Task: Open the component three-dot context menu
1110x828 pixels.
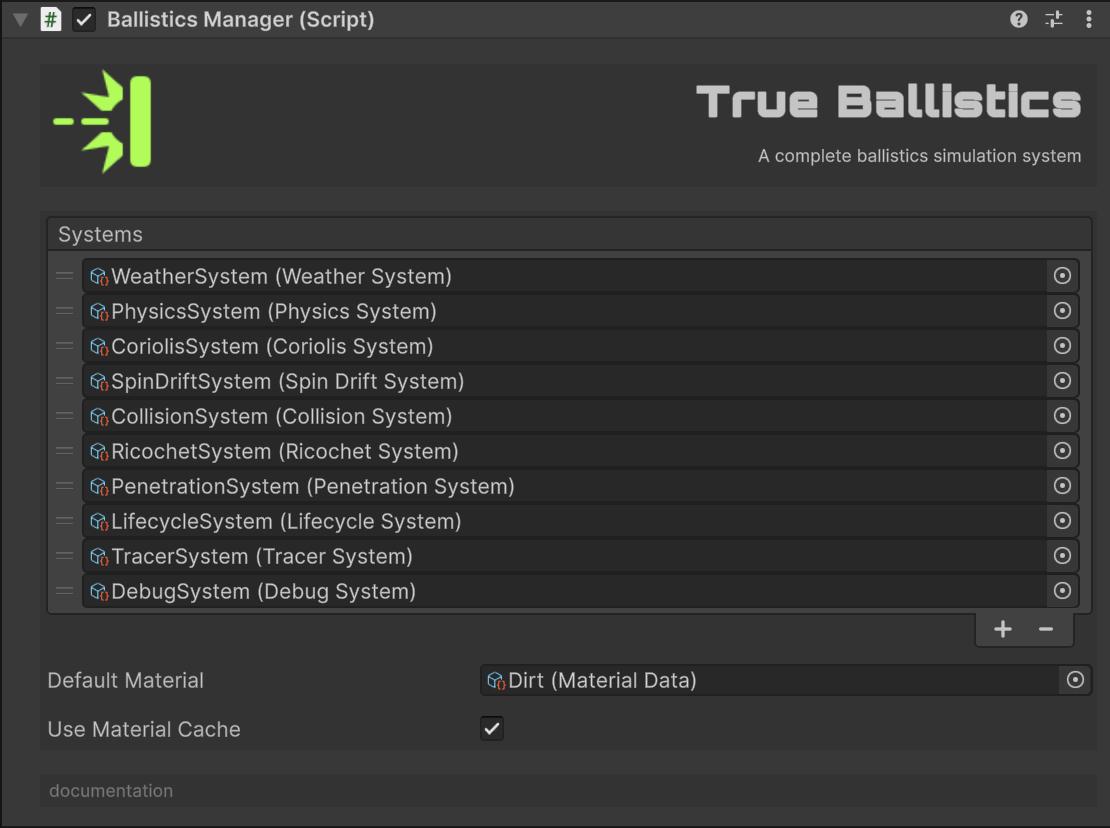Action: [1088, 19]
